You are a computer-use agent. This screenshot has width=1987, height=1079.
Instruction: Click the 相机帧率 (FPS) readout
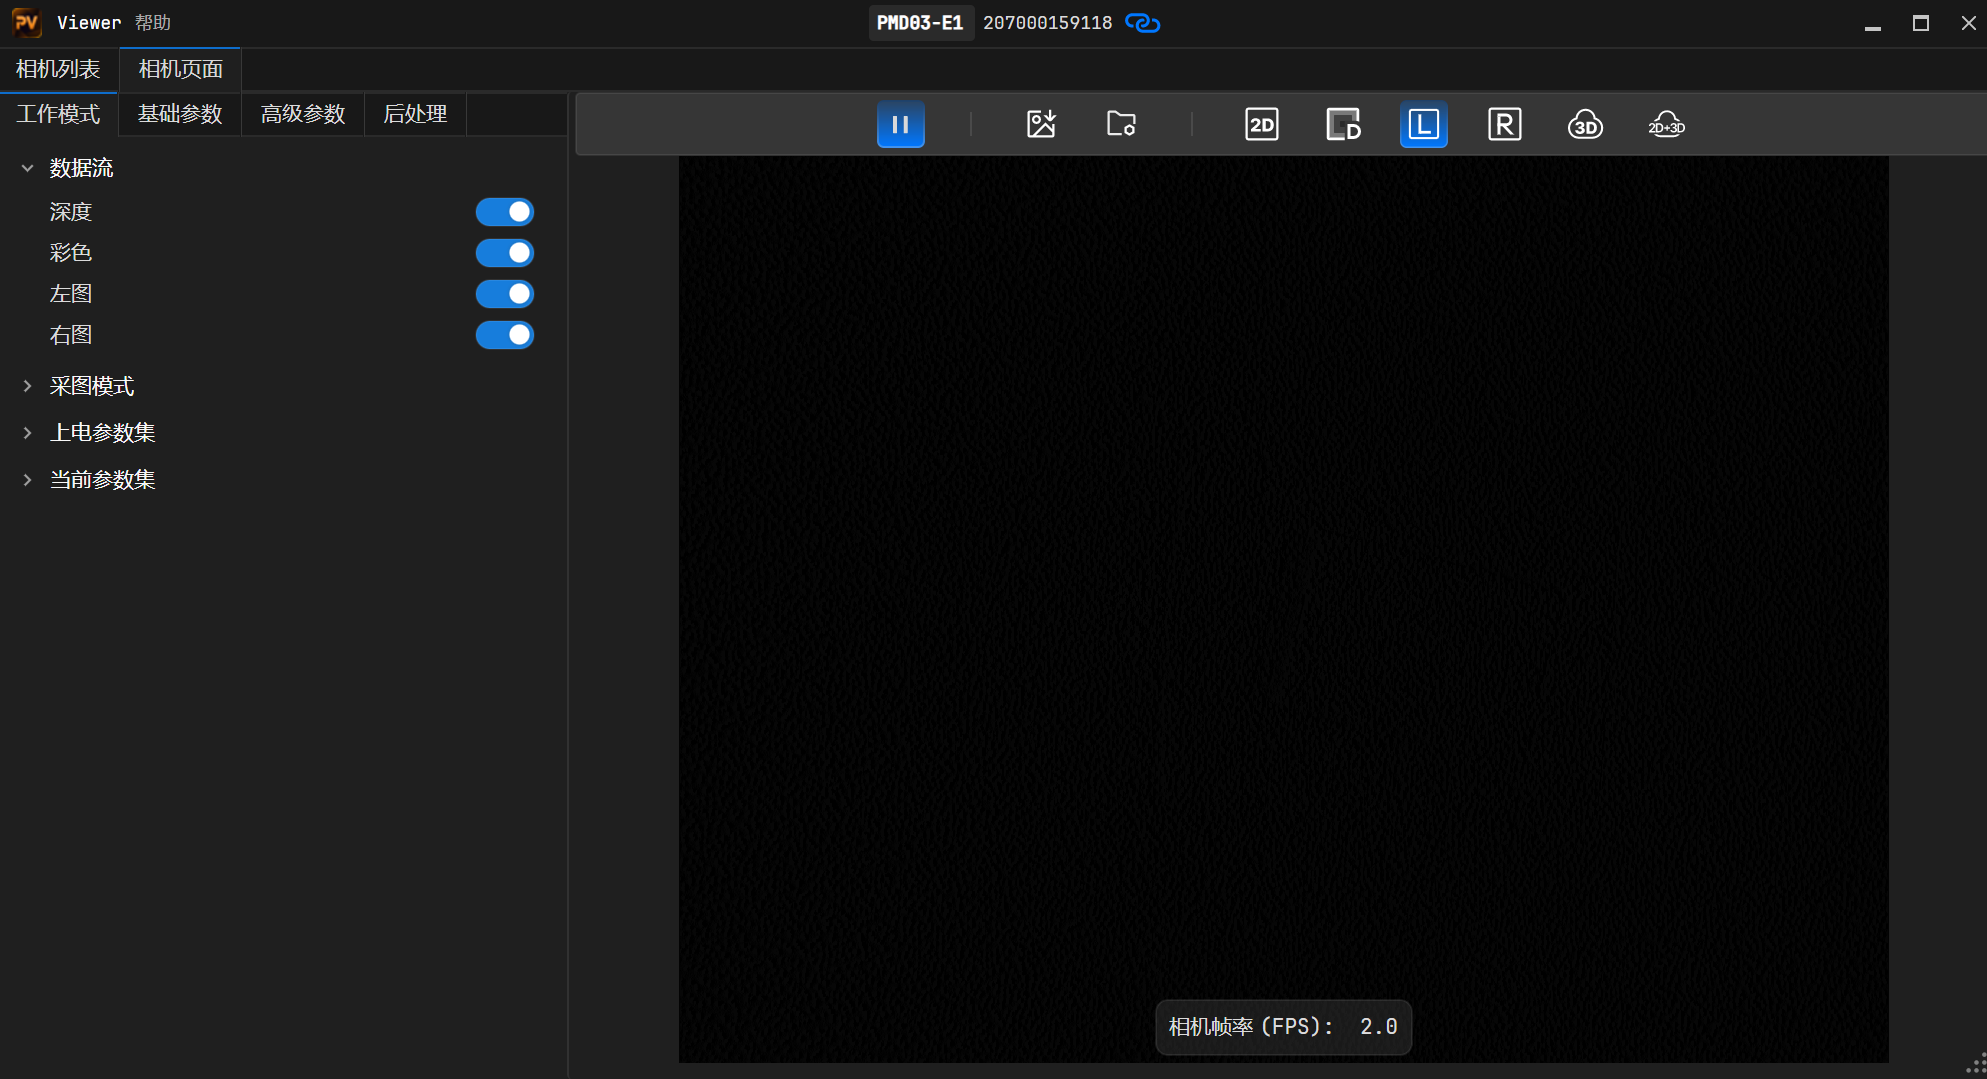pyautogui.click(x=1283, y=1027)
